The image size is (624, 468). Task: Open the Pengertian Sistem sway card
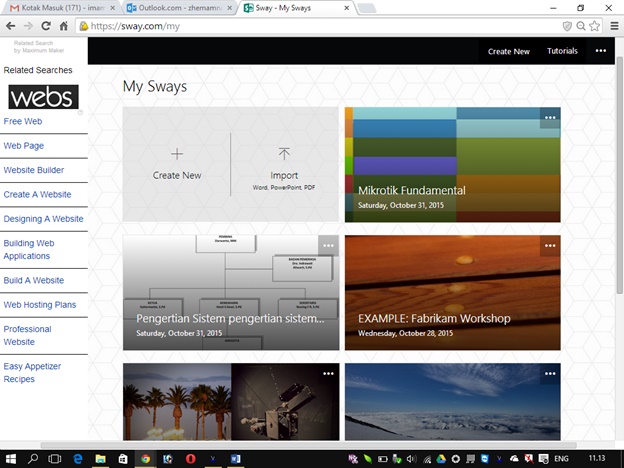point(231,292)
